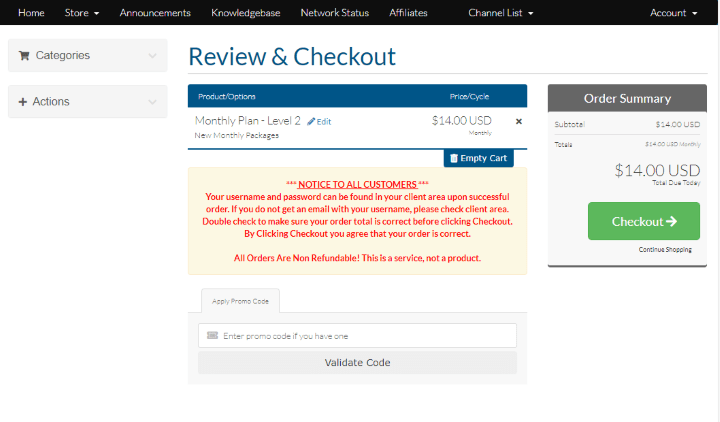The height and width of the screenshot is (422, 720).
Task: View the Network Status page
Action: point(335,13)
